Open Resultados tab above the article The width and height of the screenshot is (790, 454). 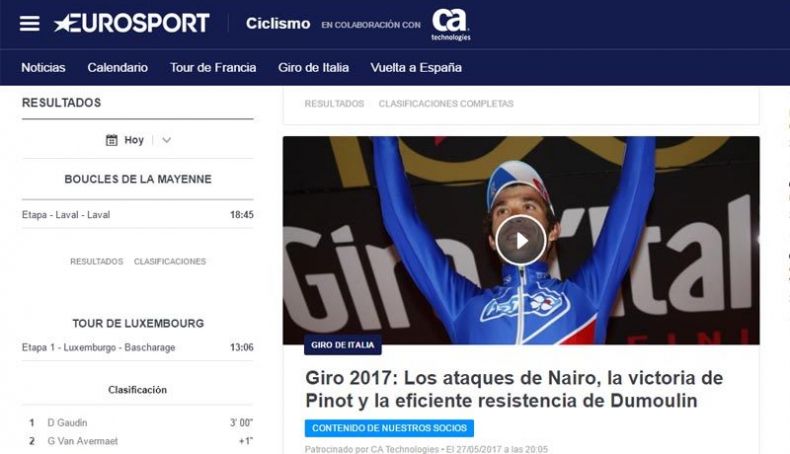334,104
